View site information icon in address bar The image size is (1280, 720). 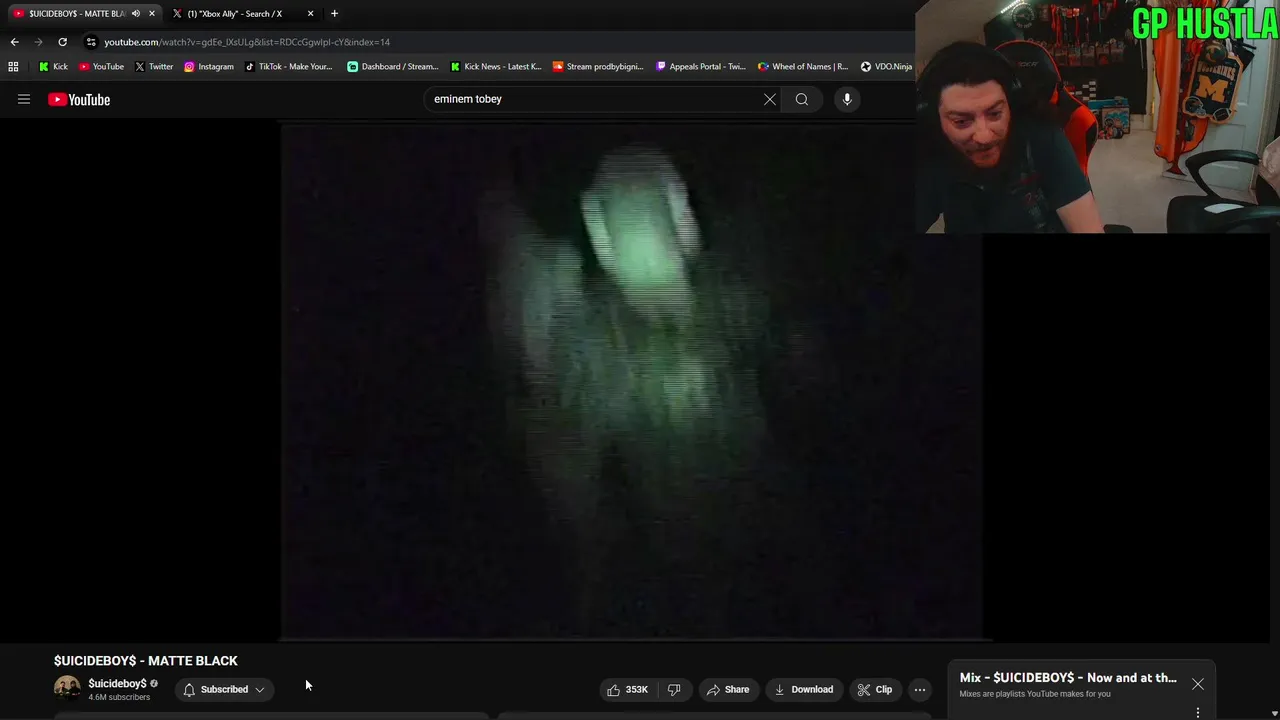click(x=91, y=42)
